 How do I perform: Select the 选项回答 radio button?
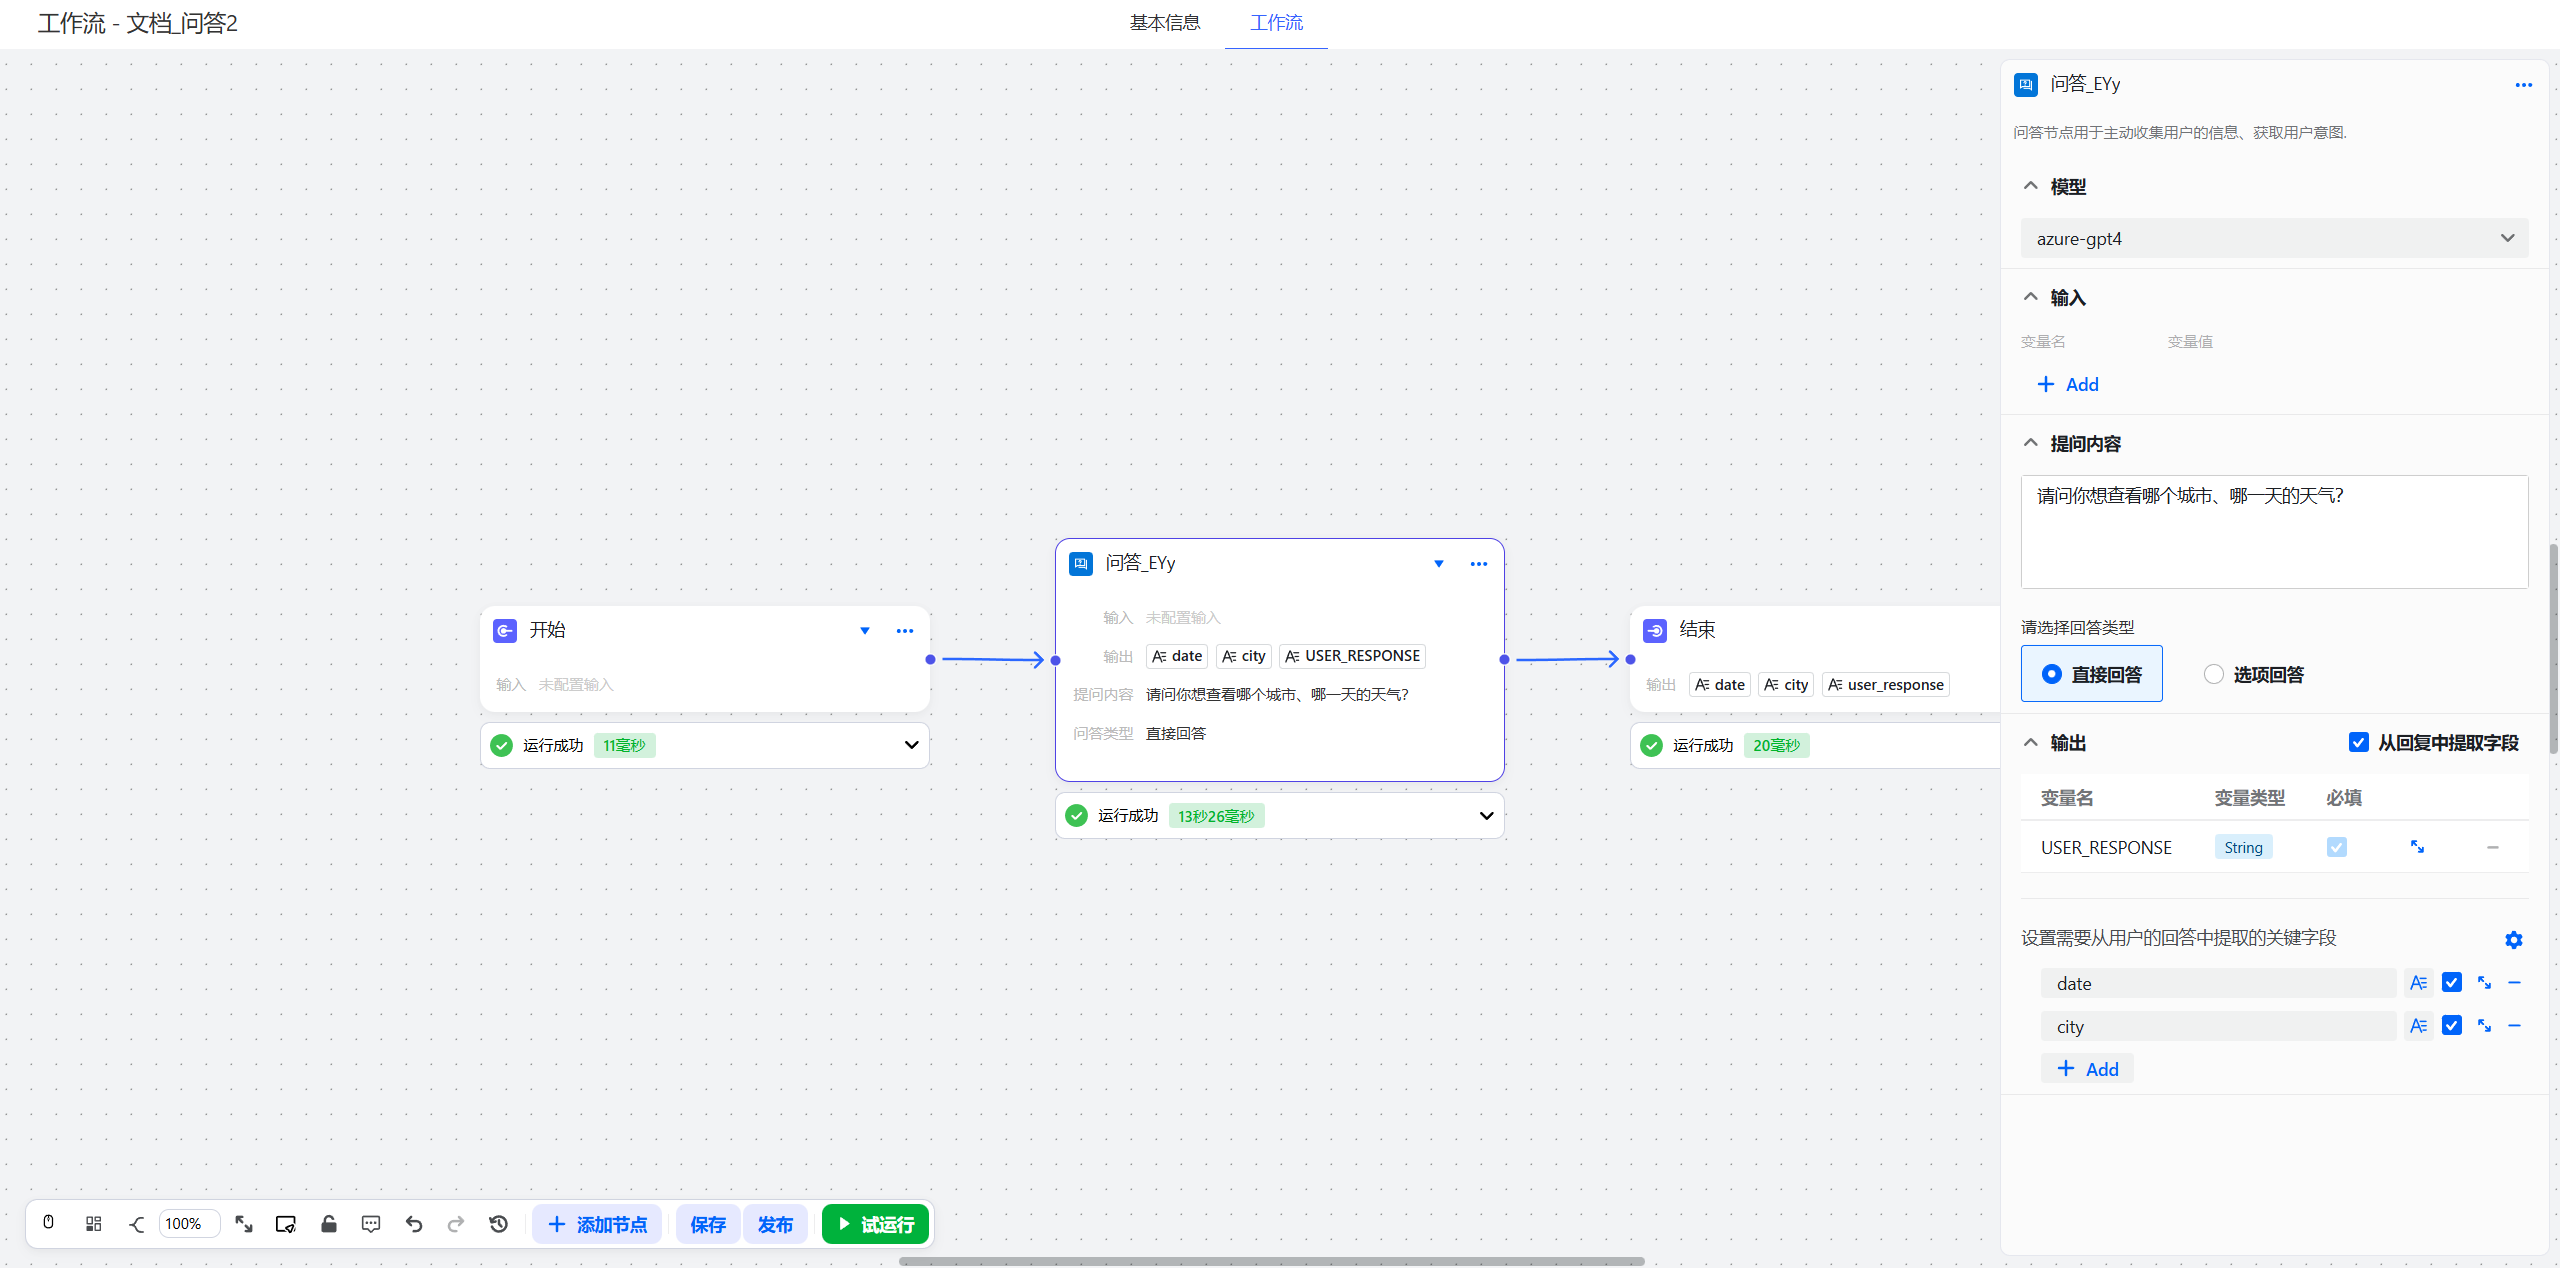(x=2214, y=674)
